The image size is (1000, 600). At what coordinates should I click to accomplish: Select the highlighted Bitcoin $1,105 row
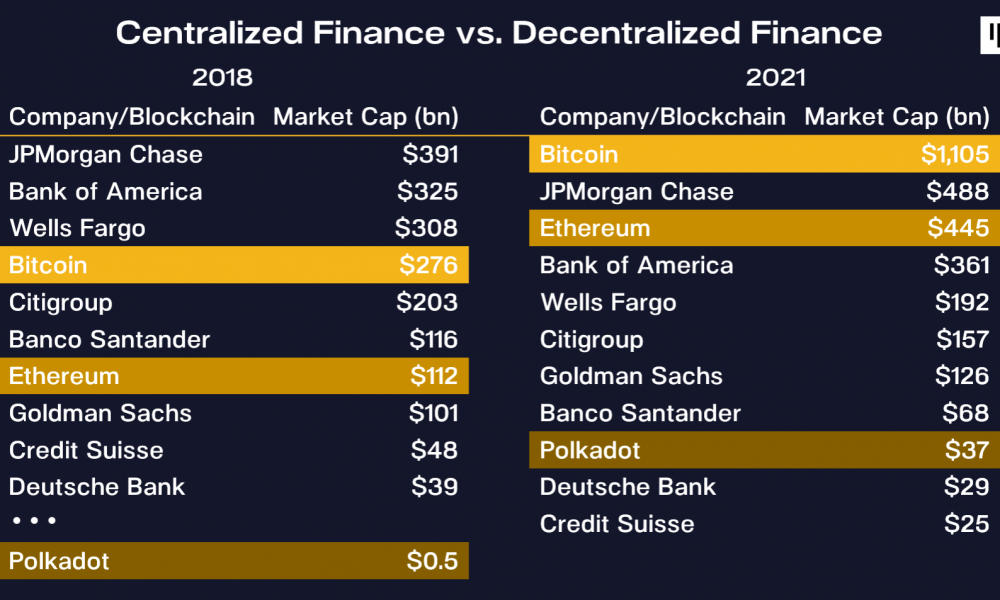click(x=765, y=154)
